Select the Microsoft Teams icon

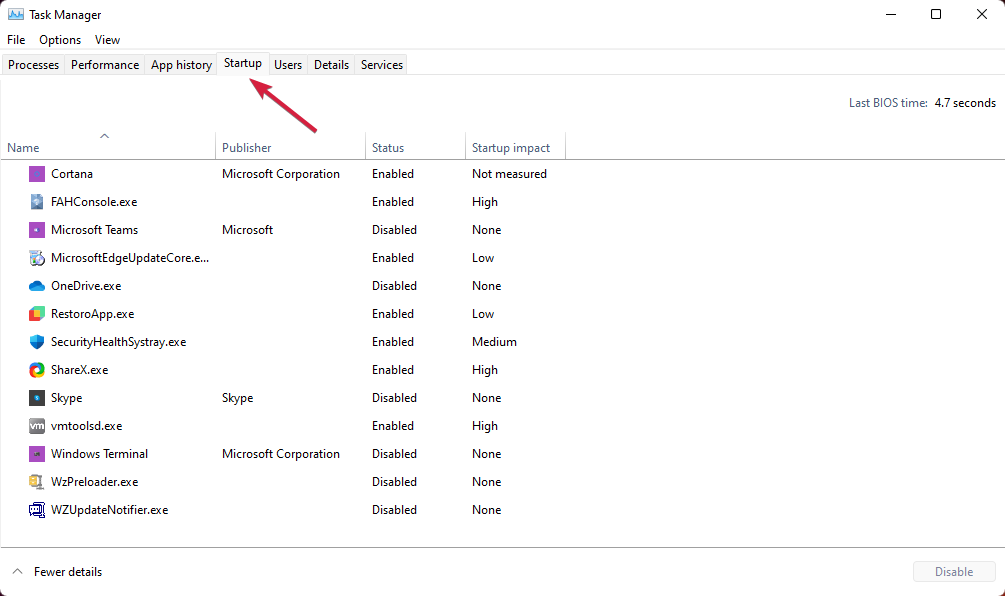37,230
